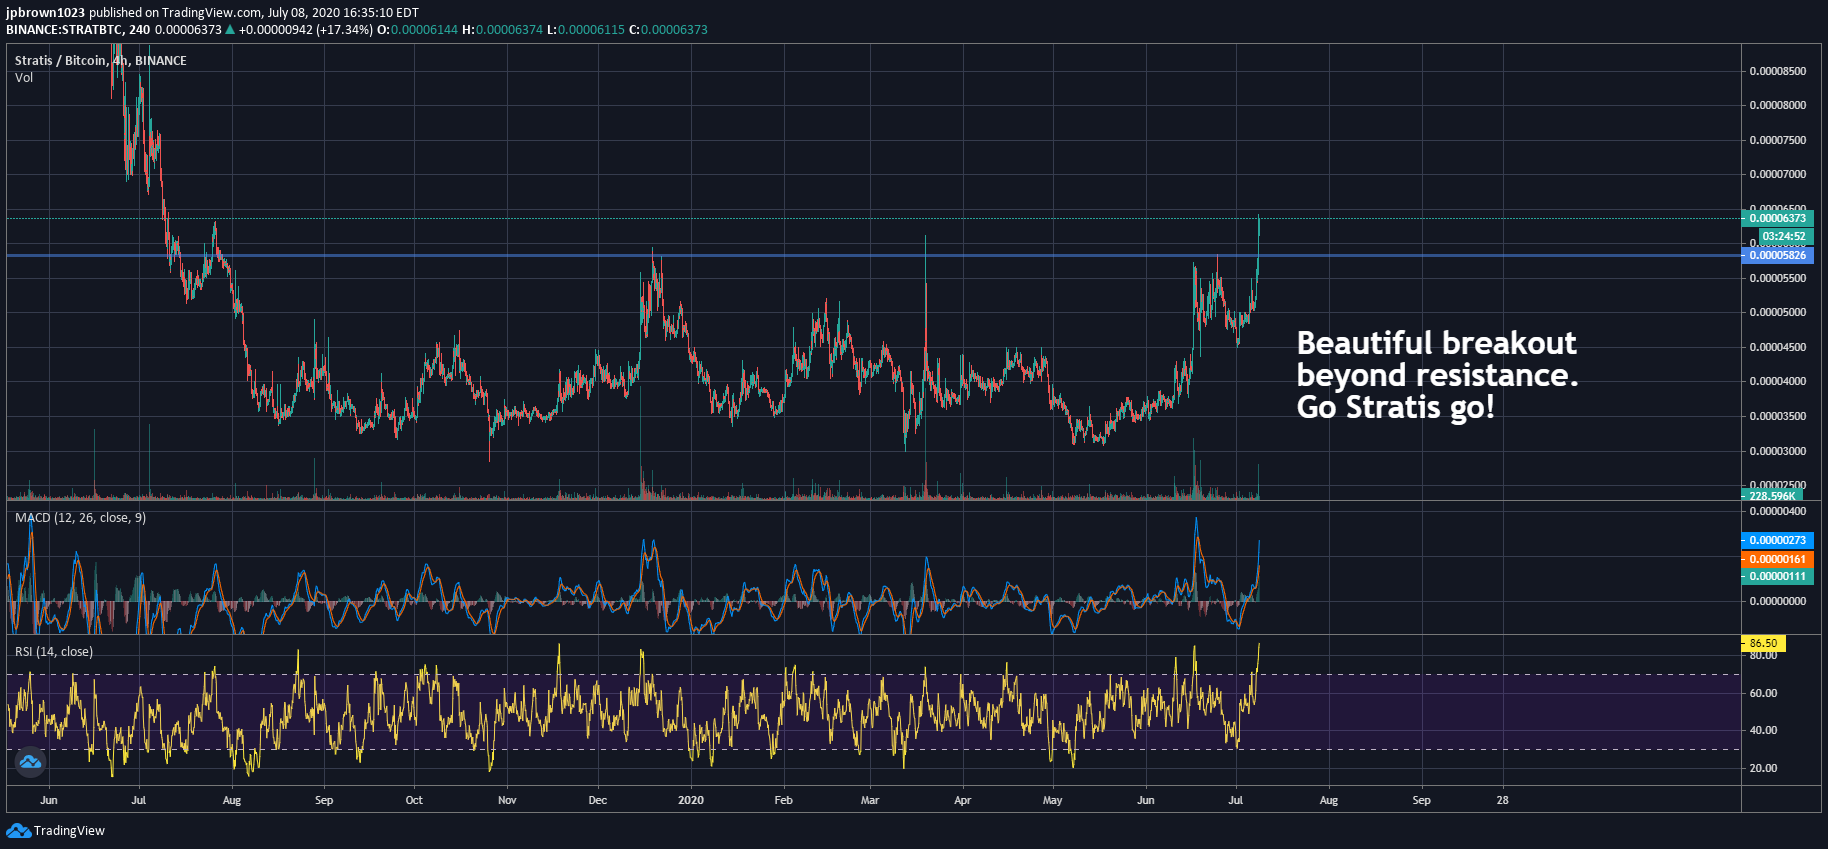Click the 2020 label on the time axis
Image resolution: width=1828 pixels, height=849 pixels.
(x=691, y=800)
